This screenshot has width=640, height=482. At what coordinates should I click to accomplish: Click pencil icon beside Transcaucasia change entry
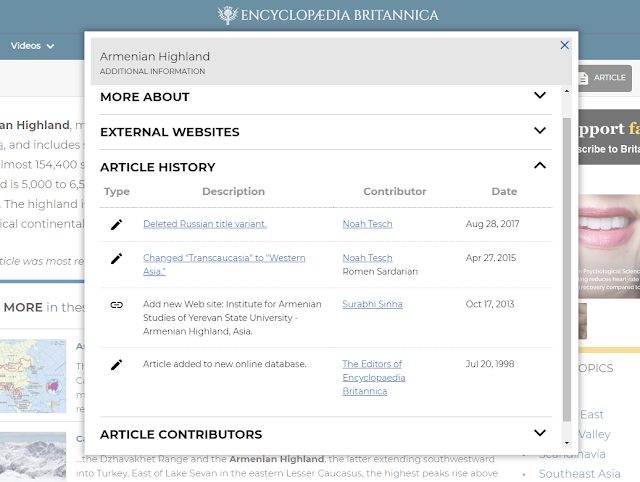(x=117, y=258)
